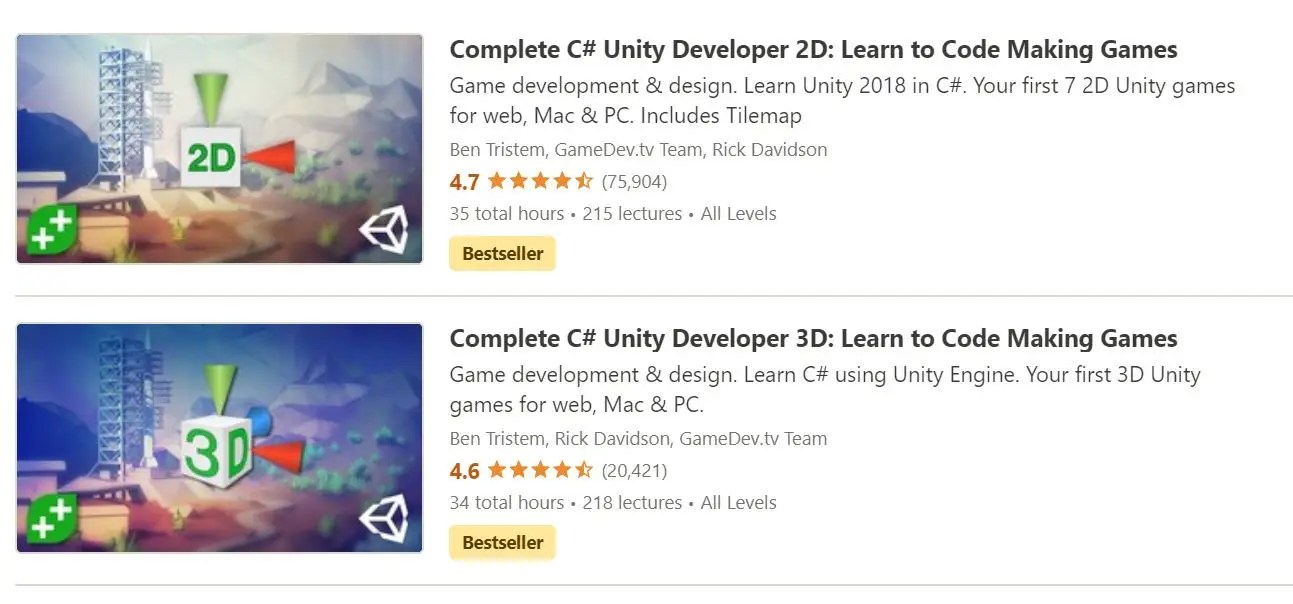Click the Bestseller badge on the 2D course
Image resolution: width=1293 pixels, height=604 pixels.
click(x=502, y=253)
